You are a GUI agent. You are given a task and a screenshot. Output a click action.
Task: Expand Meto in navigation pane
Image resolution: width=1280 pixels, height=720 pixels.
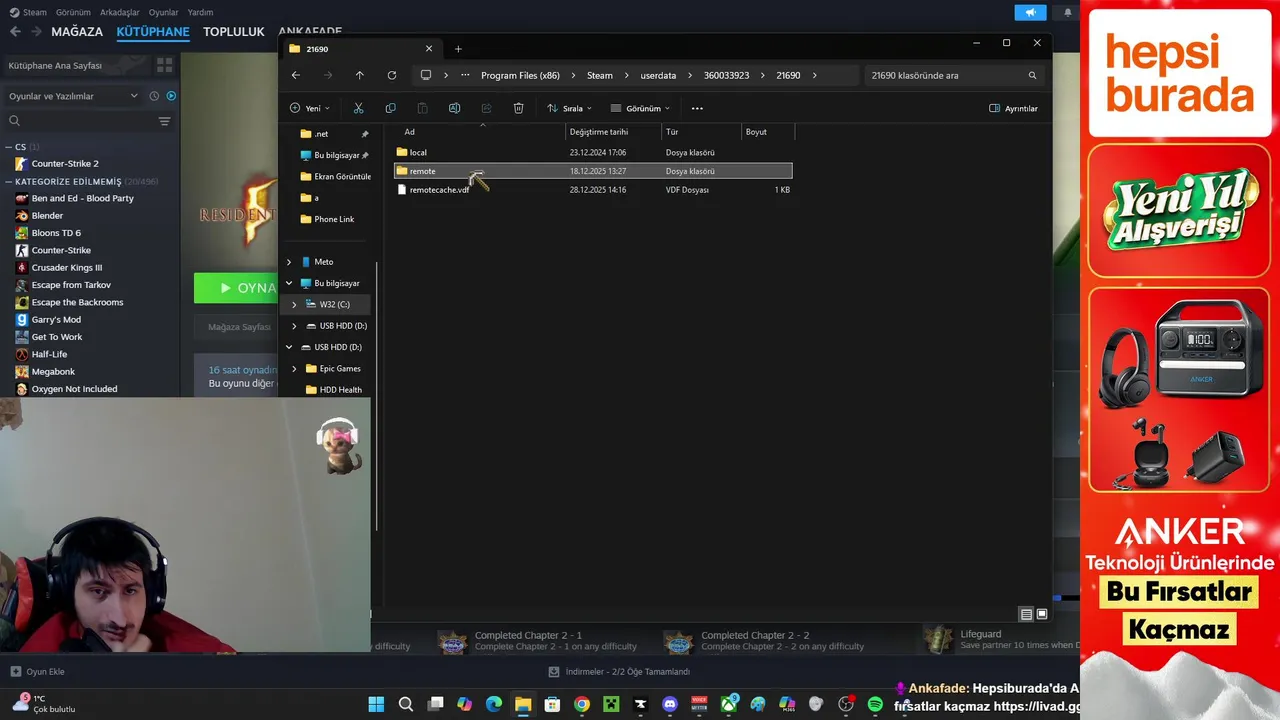(x=289, y=262)
